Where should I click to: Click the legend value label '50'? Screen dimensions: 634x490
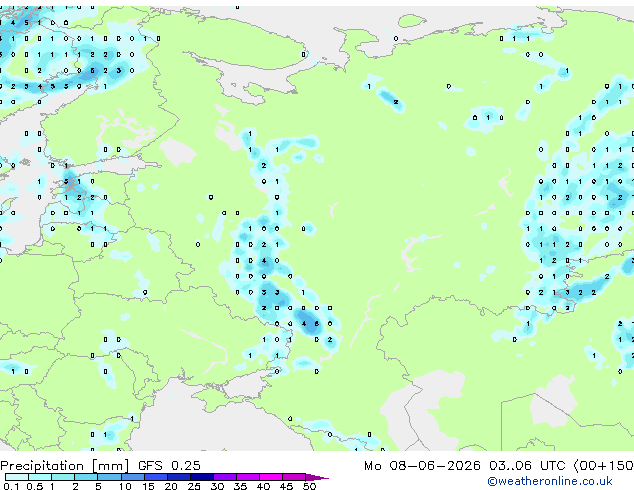click(x=309, y=486)
